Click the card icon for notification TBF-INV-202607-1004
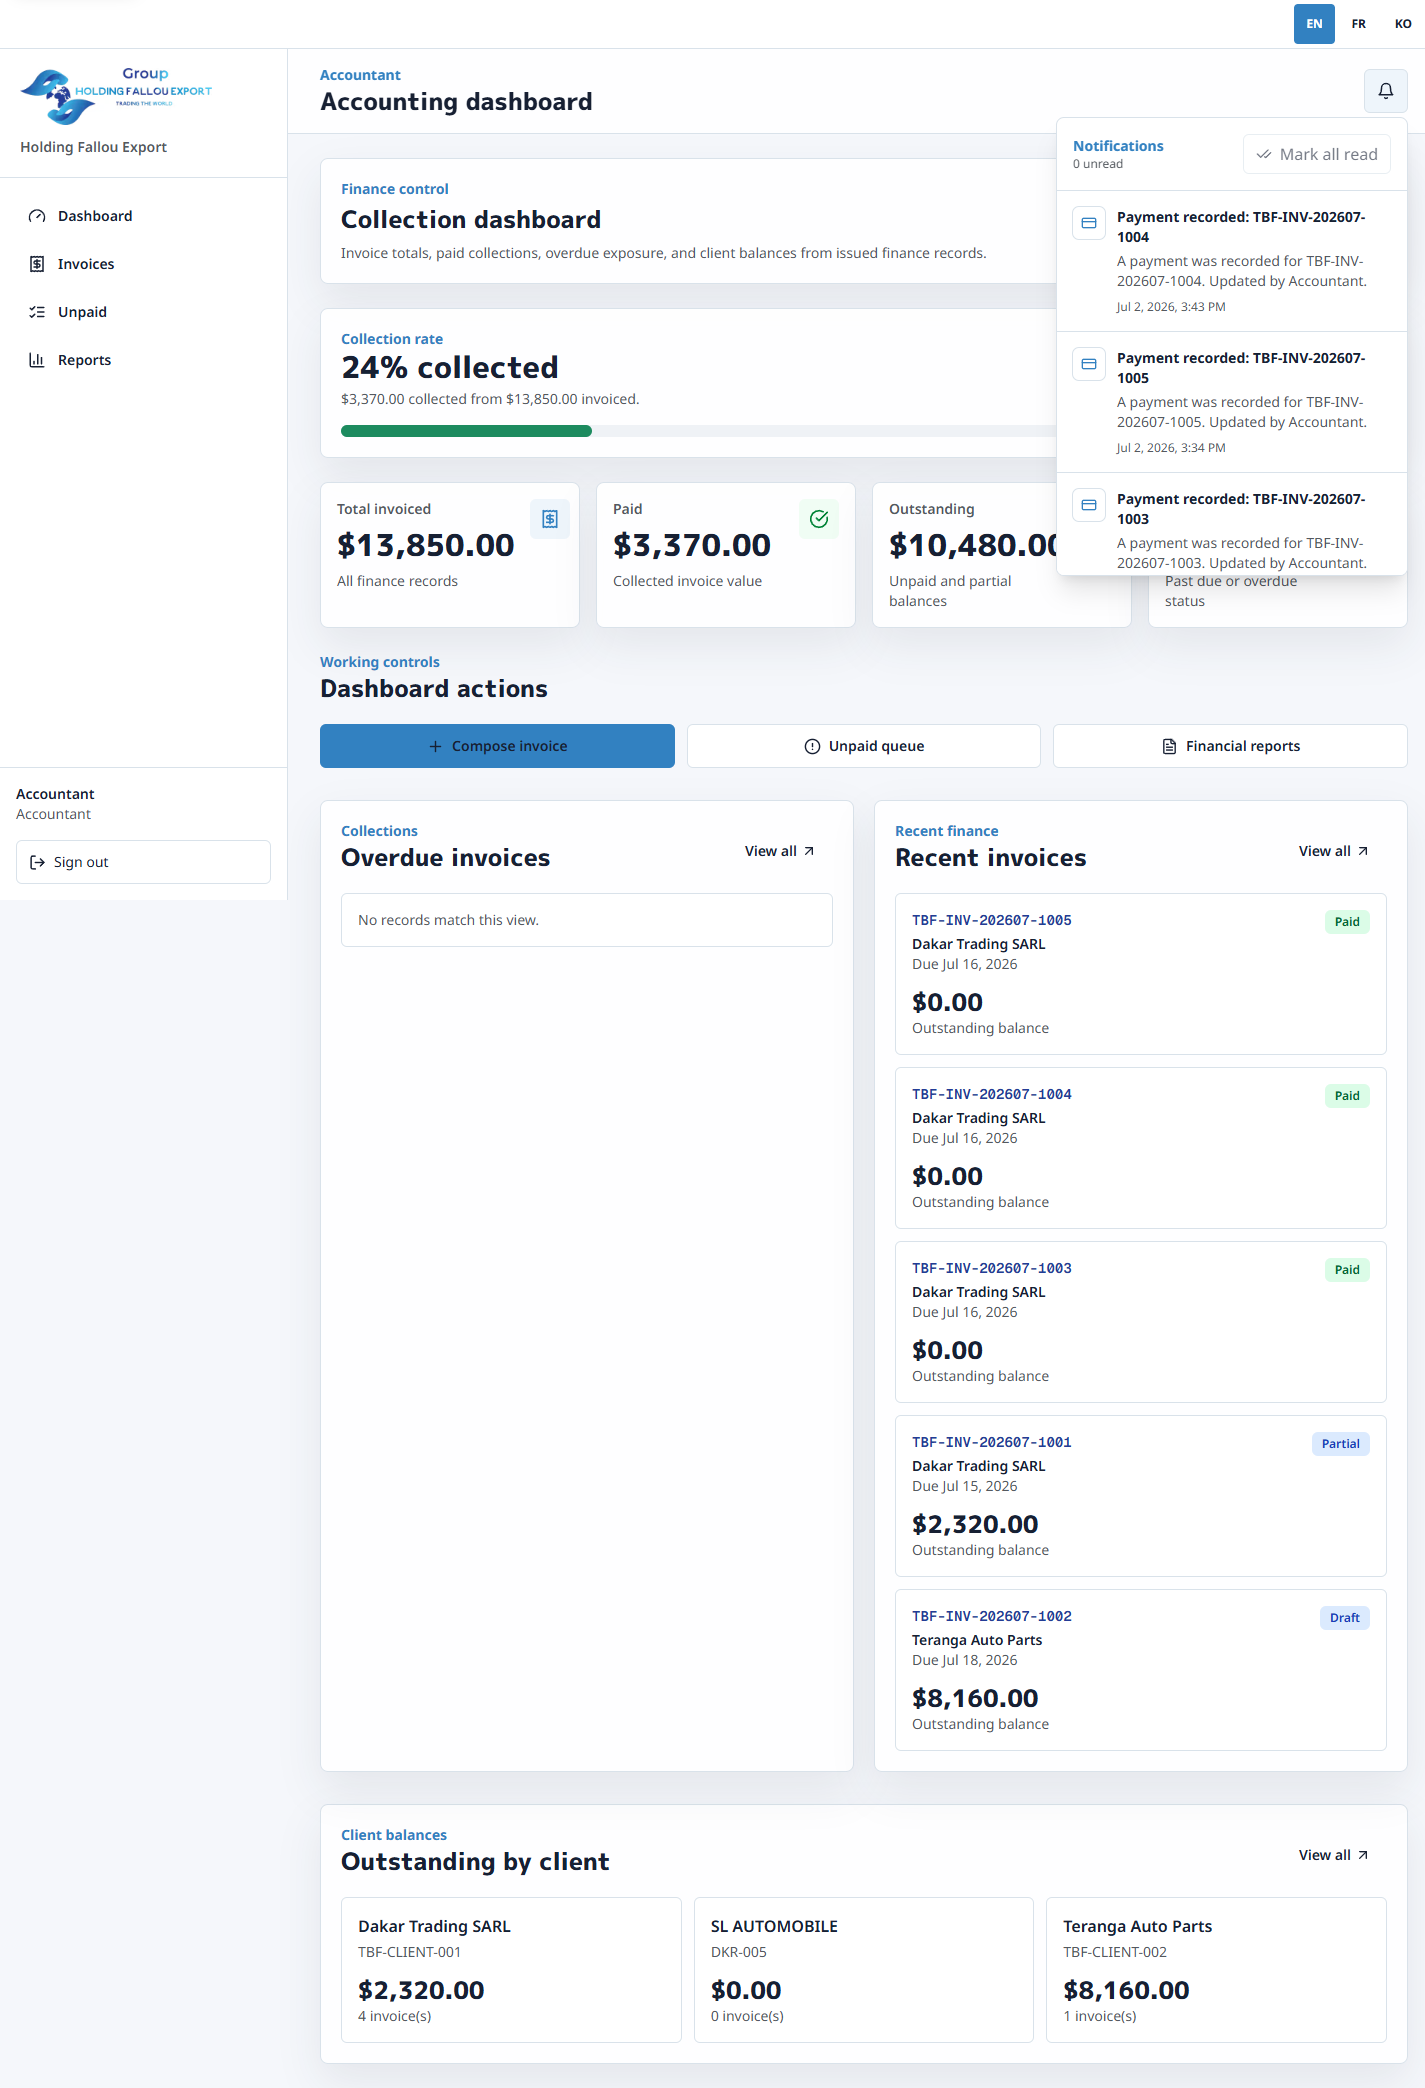This screenshot has height=2088, width=1425. pyautogui.click(x=1089, y=223)
